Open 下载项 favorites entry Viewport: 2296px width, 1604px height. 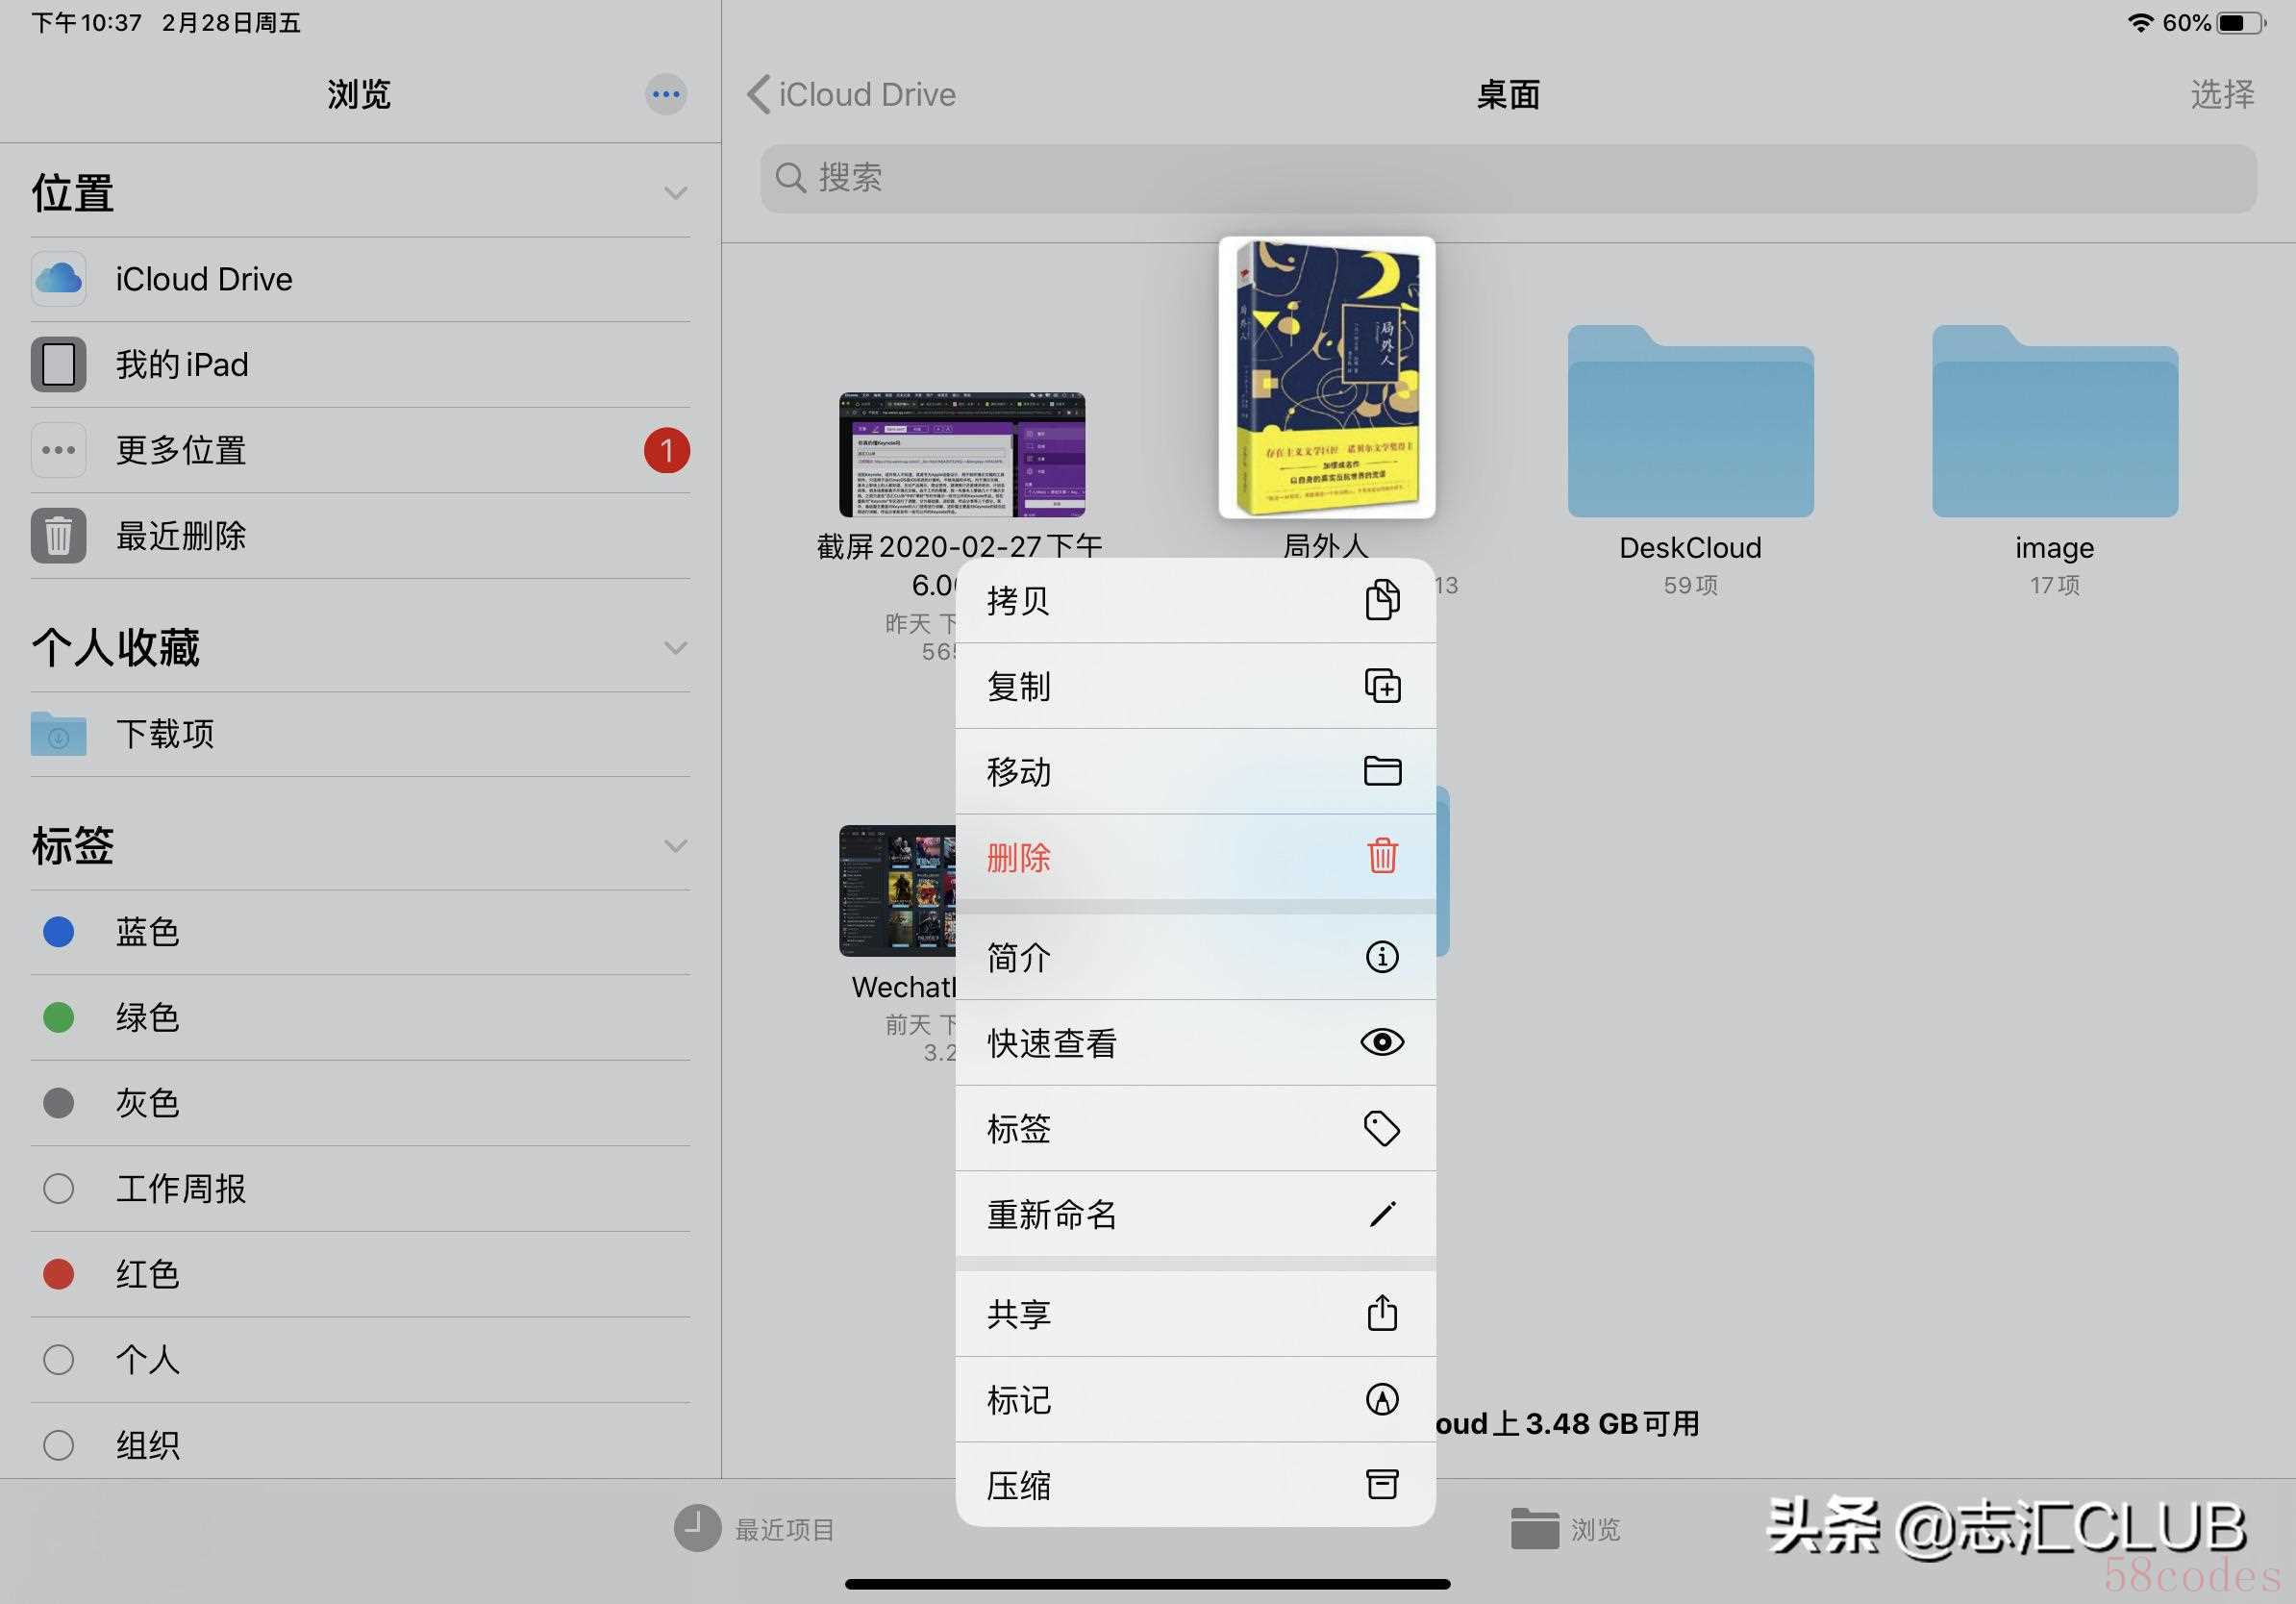click(x=360, y=734)
